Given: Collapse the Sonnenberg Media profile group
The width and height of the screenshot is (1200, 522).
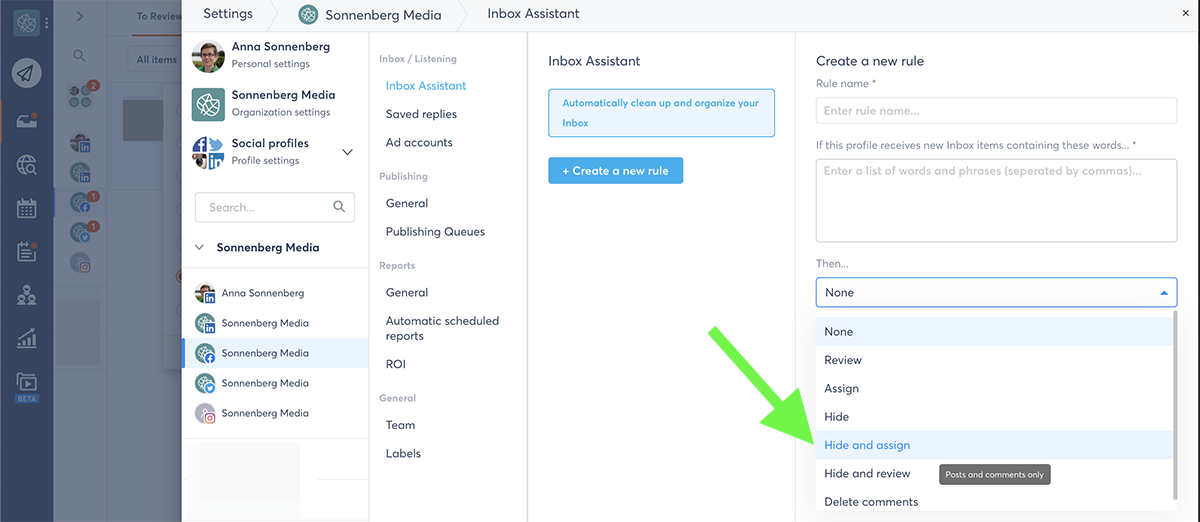Looking at the screenshot, I should click(x=201, y=247).
